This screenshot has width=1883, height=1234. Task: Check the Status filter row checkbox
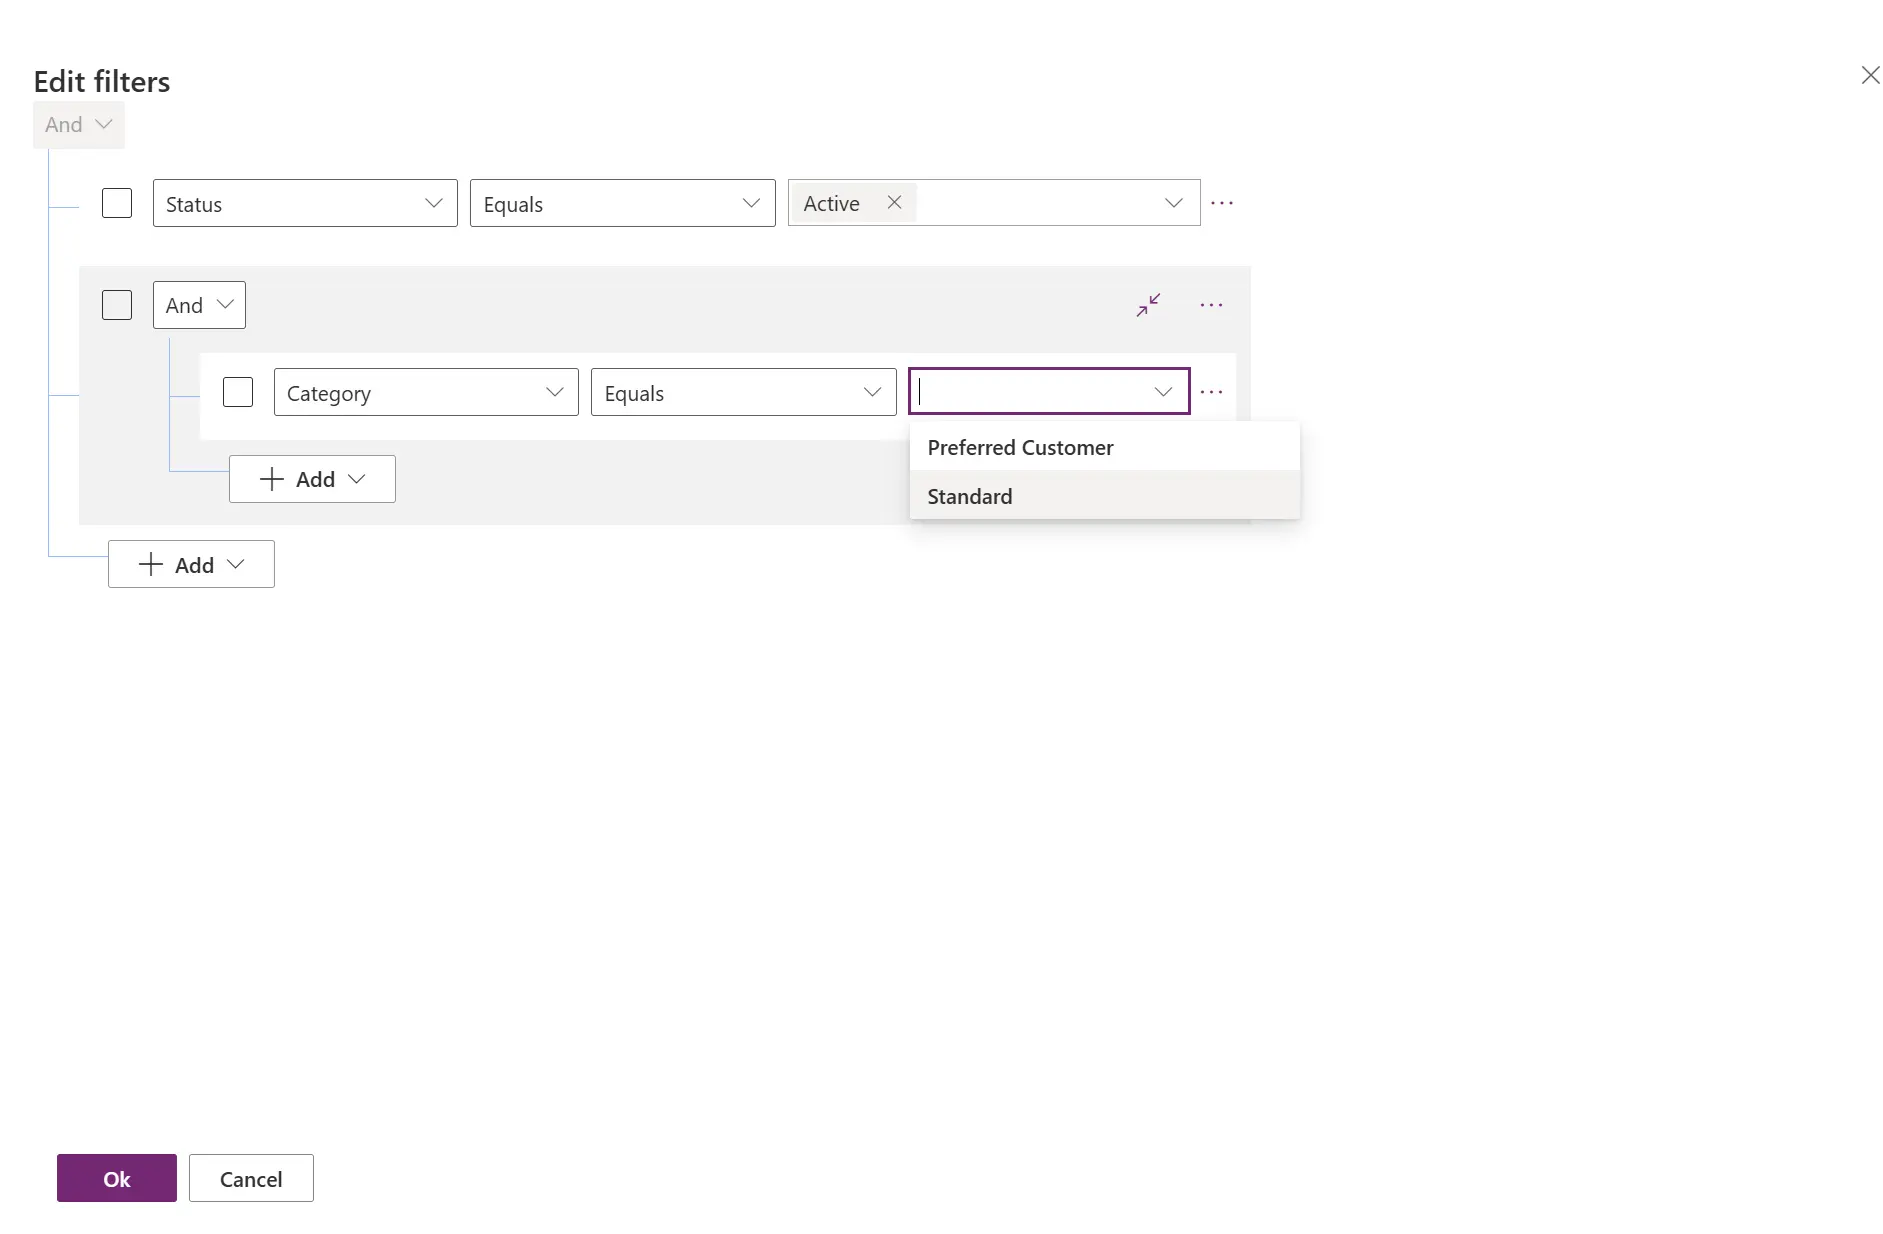[116, 202]
